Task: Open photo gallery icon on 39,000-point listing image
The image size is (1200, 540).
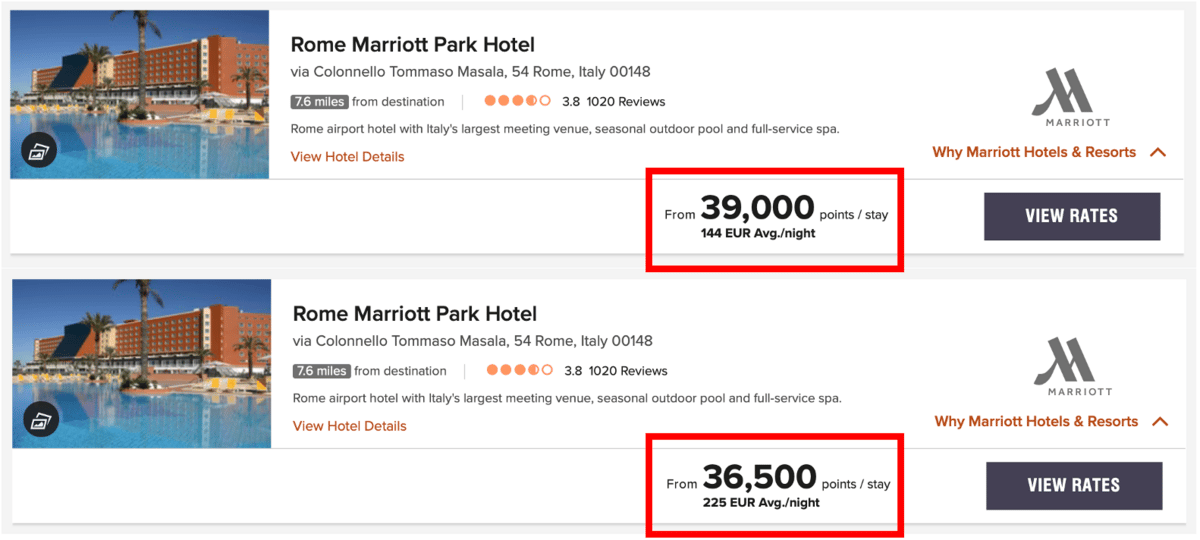Action: pyautogui.click(x=40, y=152)
